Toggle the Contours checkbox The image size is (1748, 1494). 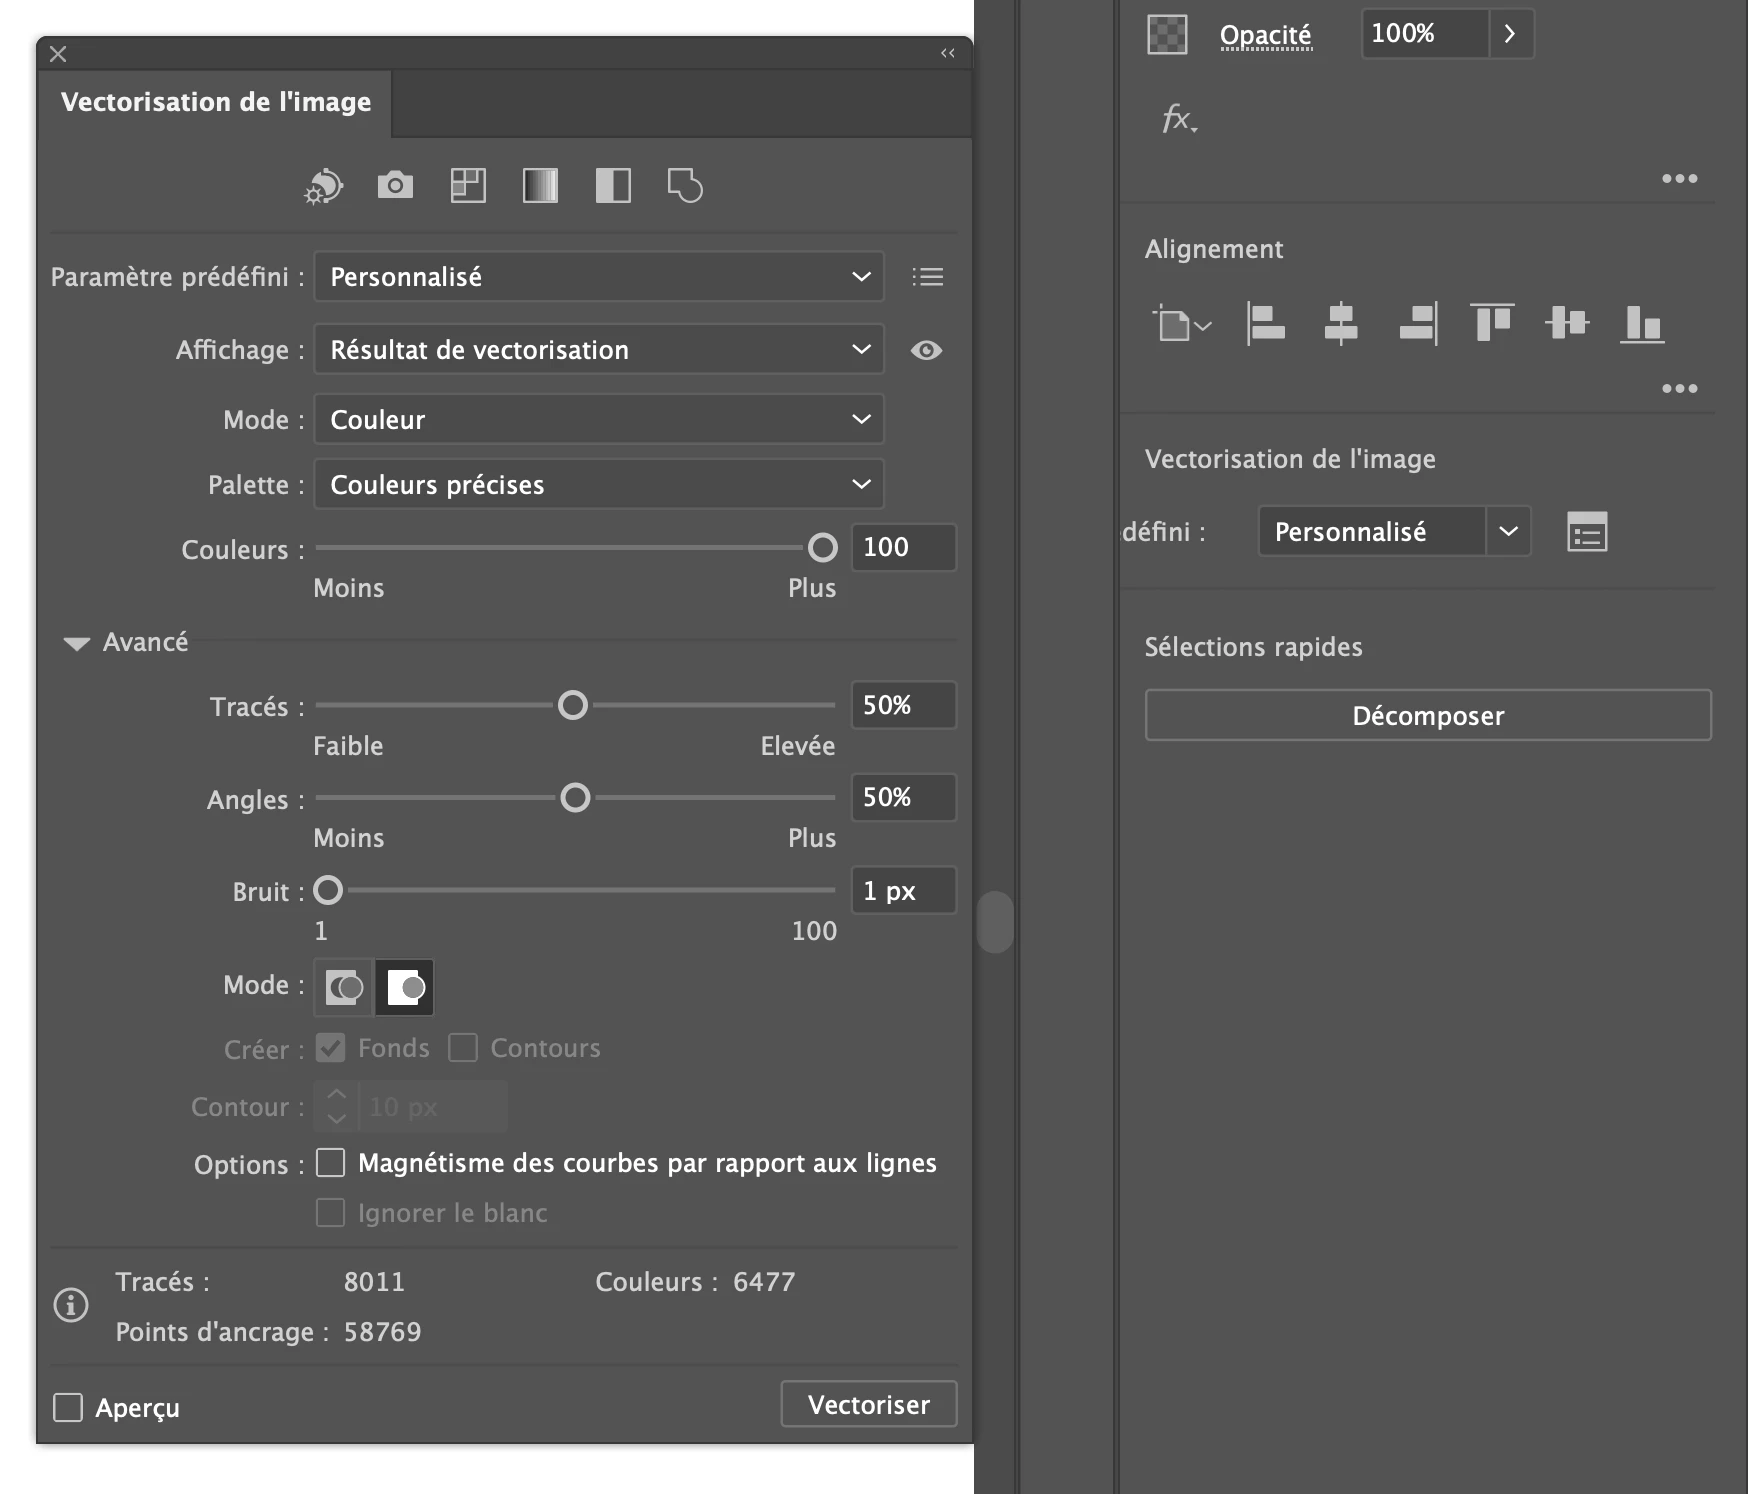pos(463,1048)
